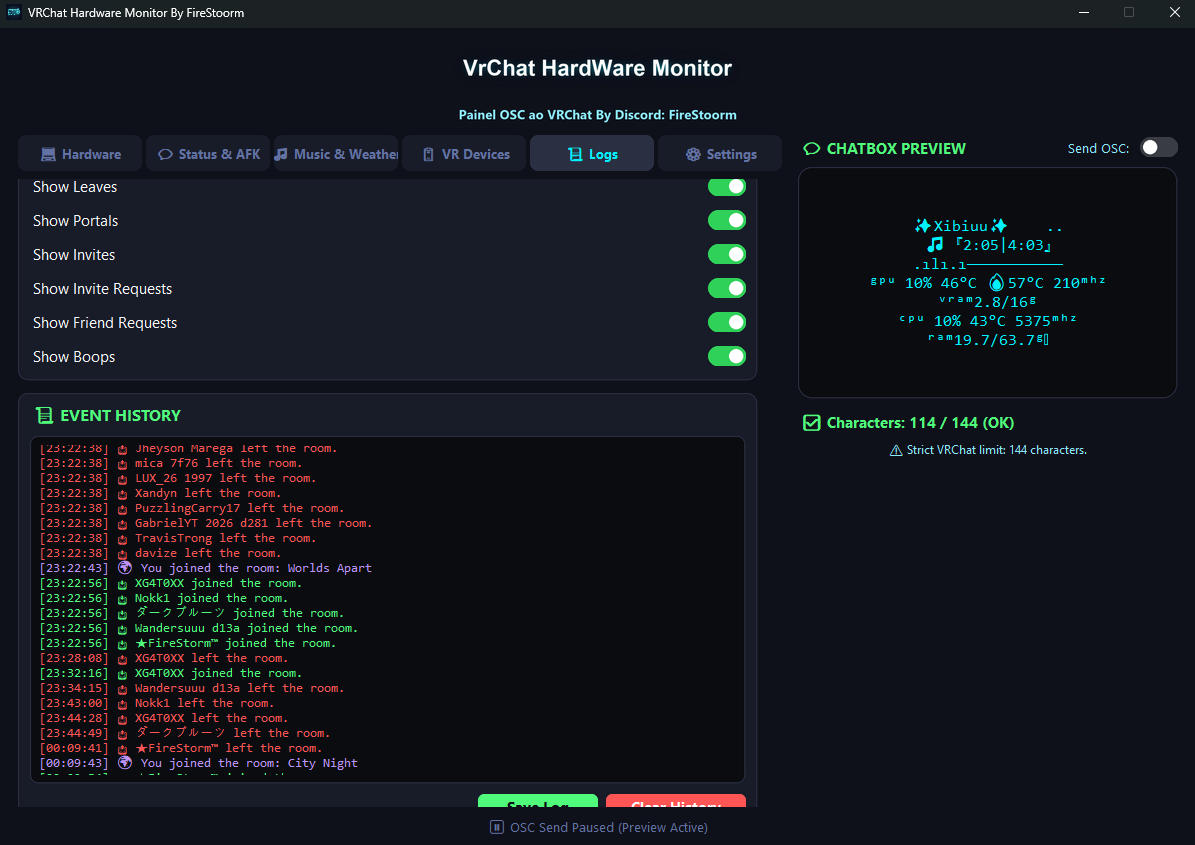Screen dimensions: 1195x845
Task: Click the Characters: 114 / 144 (OK) text
Action: (921, 423)
